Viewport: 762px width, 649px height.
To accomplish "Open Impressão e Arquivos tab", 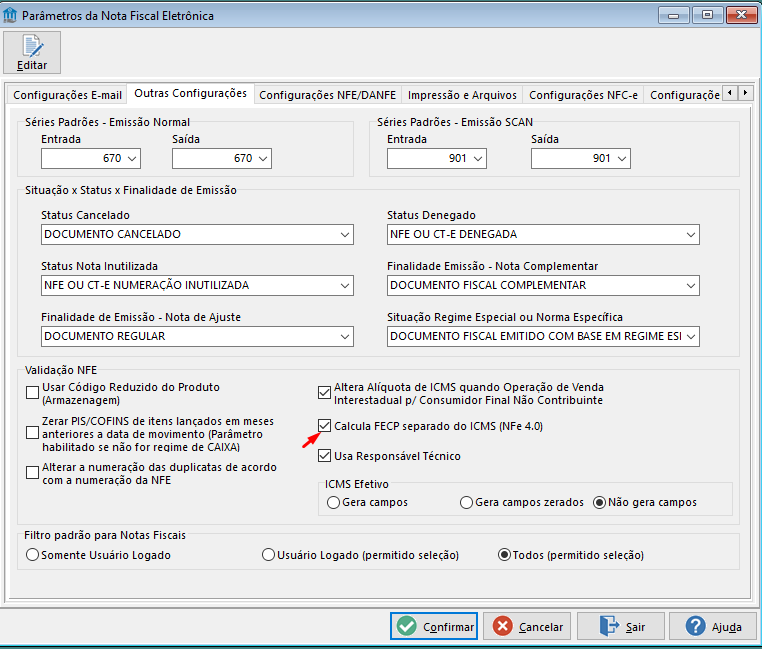I will pyautogui.click(x=462, y=95).
